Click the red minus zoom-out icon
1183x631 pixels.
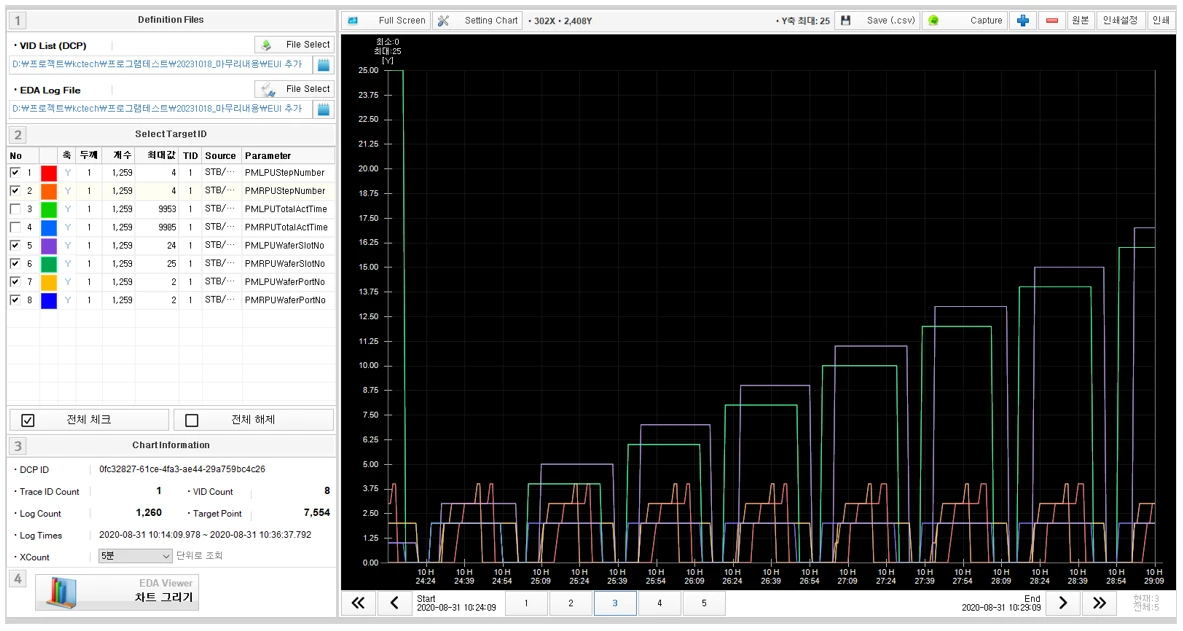coord(1052,20)
